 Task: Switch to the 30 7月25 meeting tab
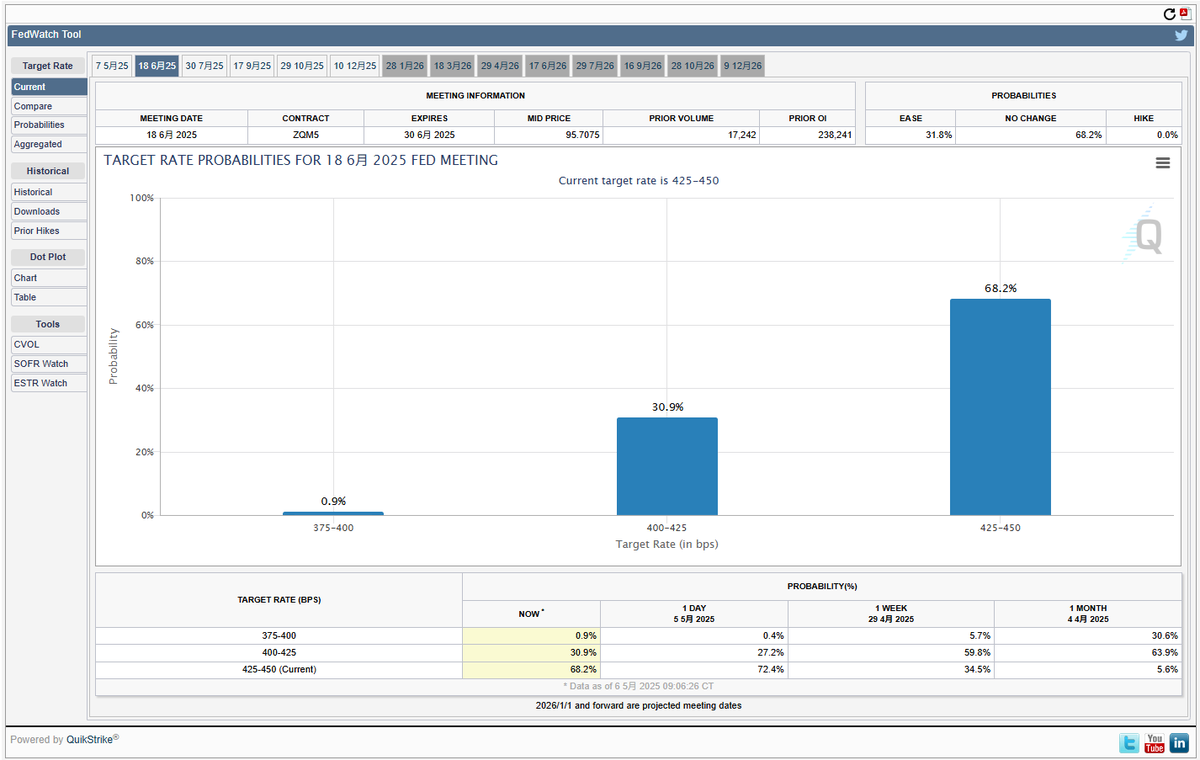[x=204, y=66]
